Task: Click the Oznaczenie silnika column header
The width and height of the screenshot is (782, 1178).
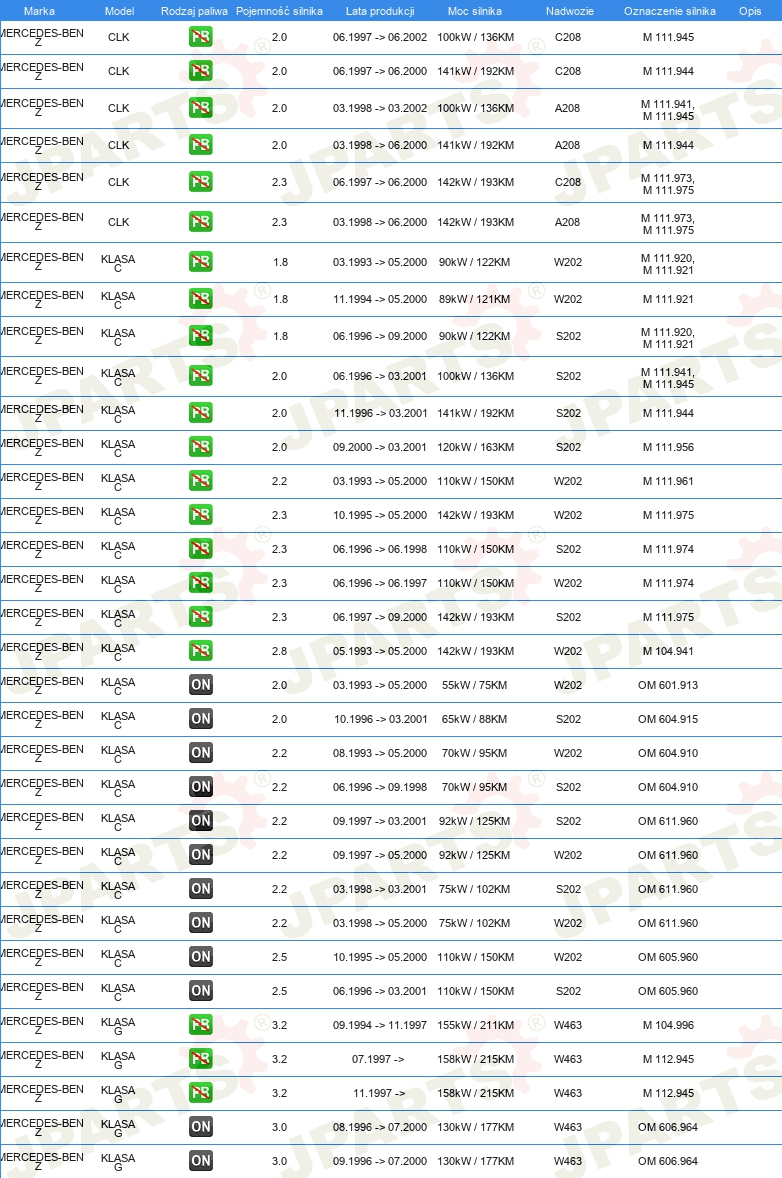Action: 669,11
